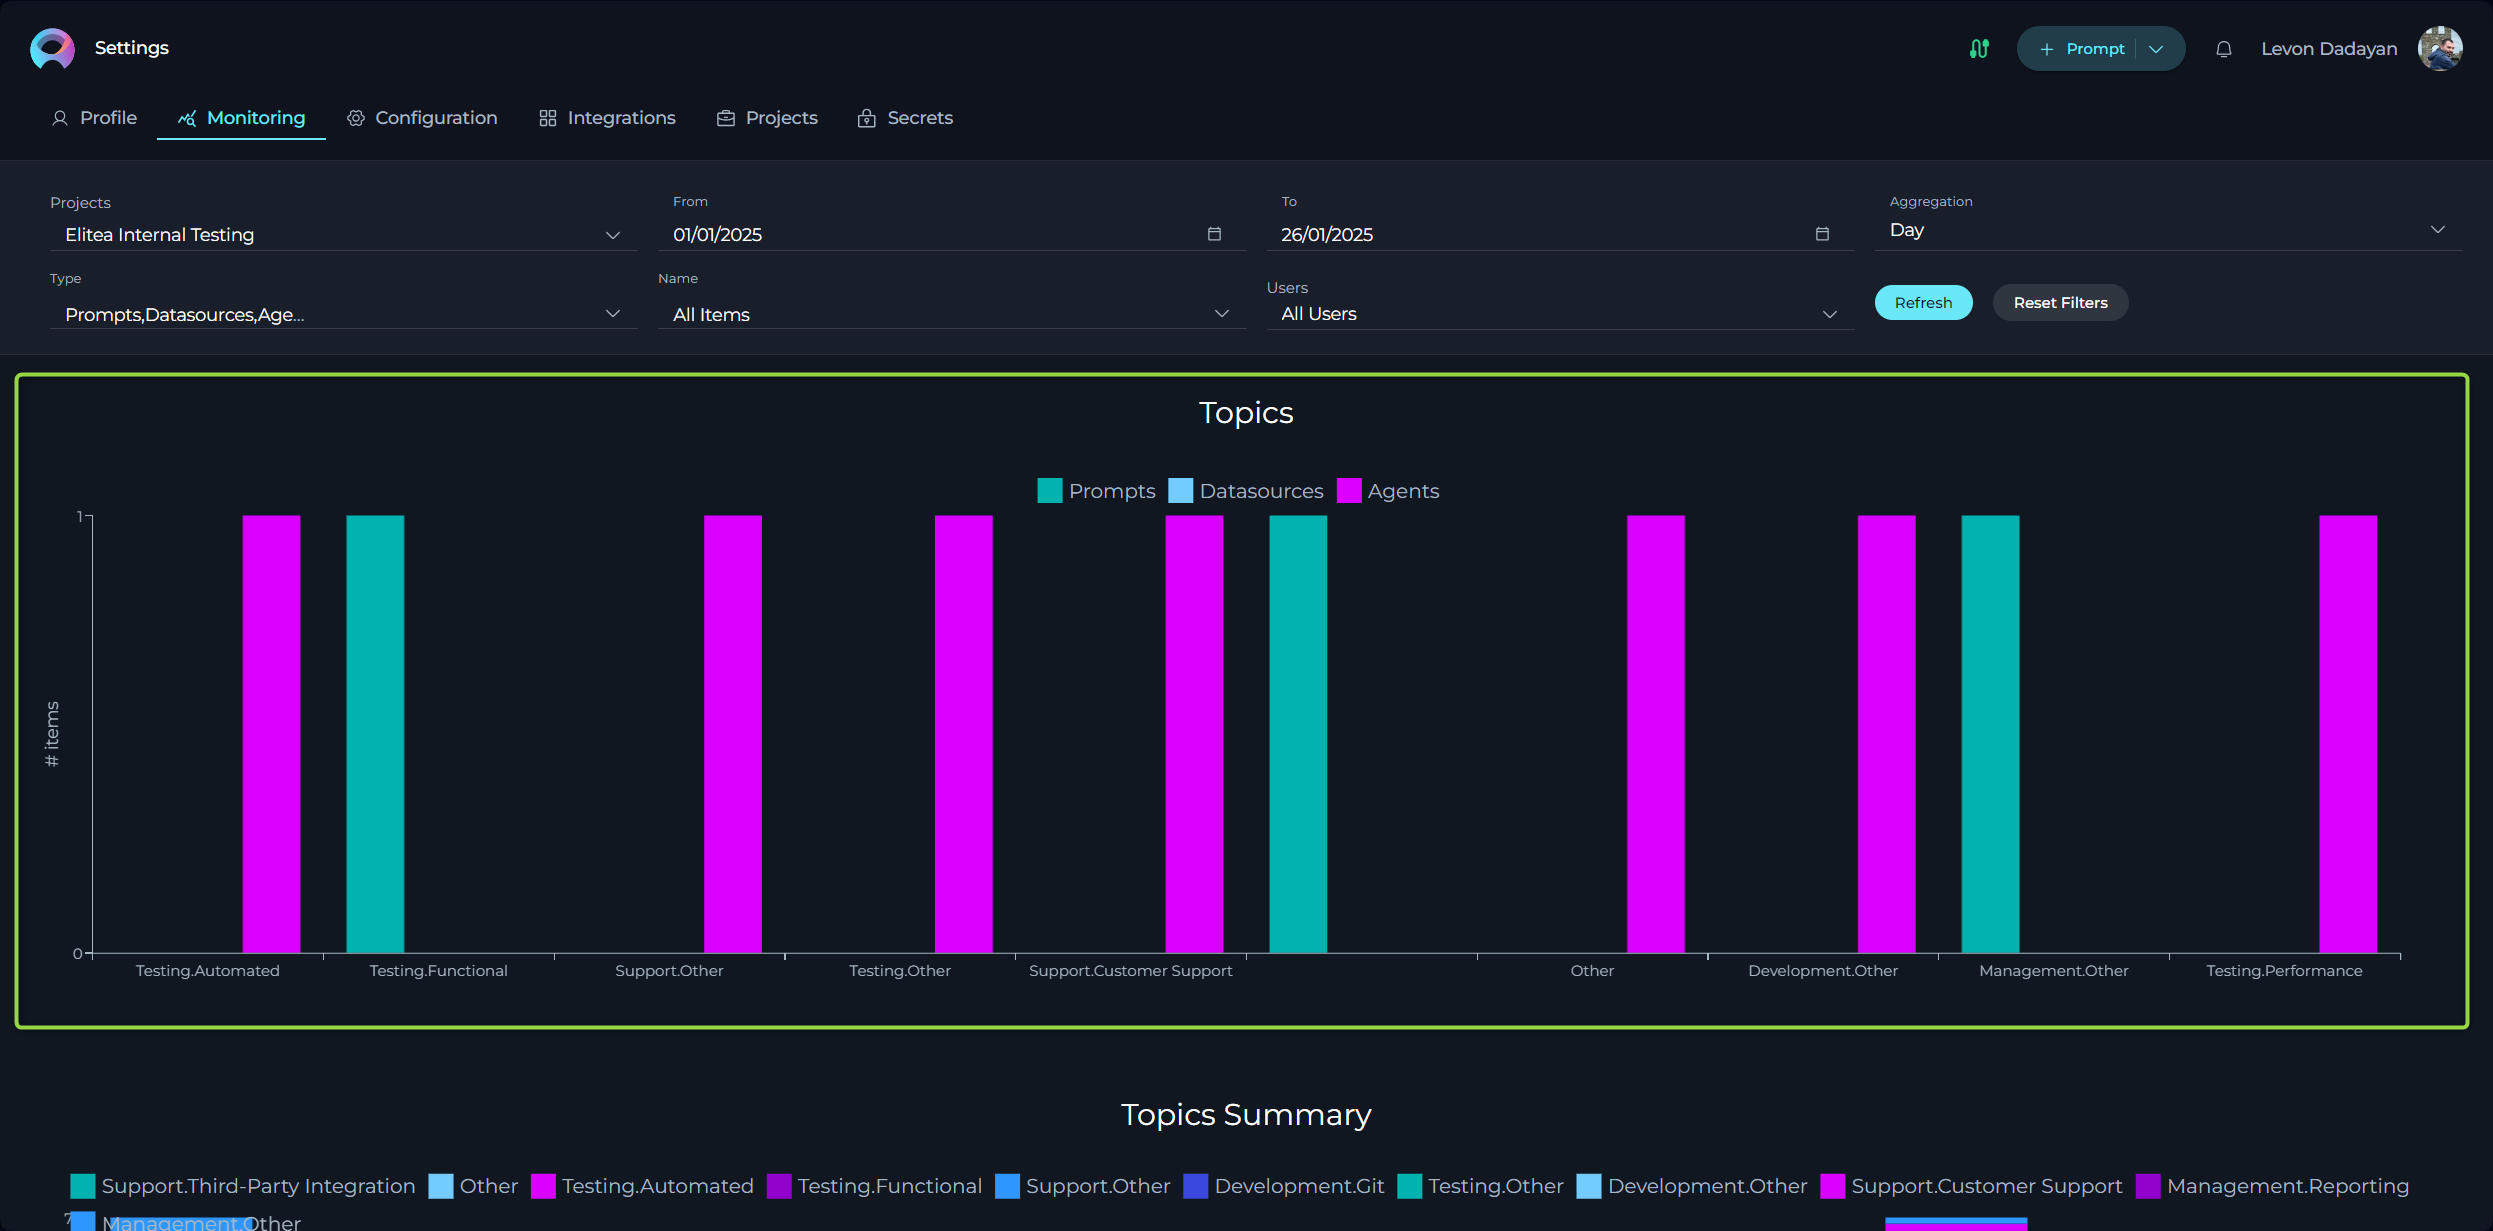Screen dimensions: 2493x1231
Task: Click the Support.Customer Support axis label
Action: (x=1130, y=971)
